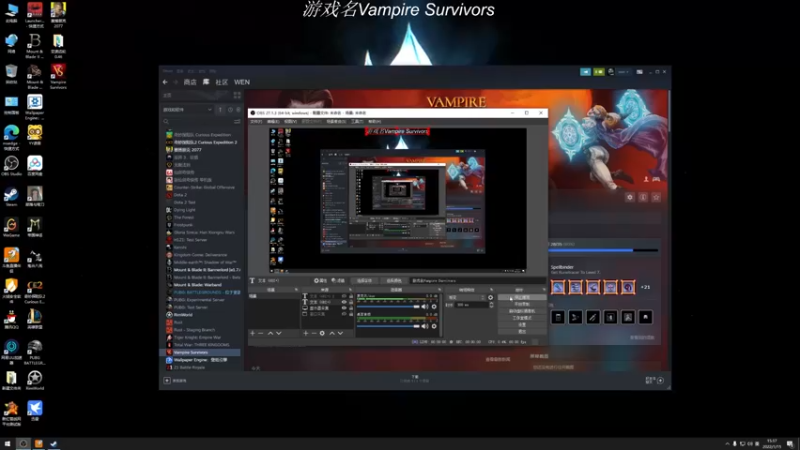This screenshot has width=800, height=450.
Task: Open the Microsoft Edge desktop shortcut
Action: [11, 136]
